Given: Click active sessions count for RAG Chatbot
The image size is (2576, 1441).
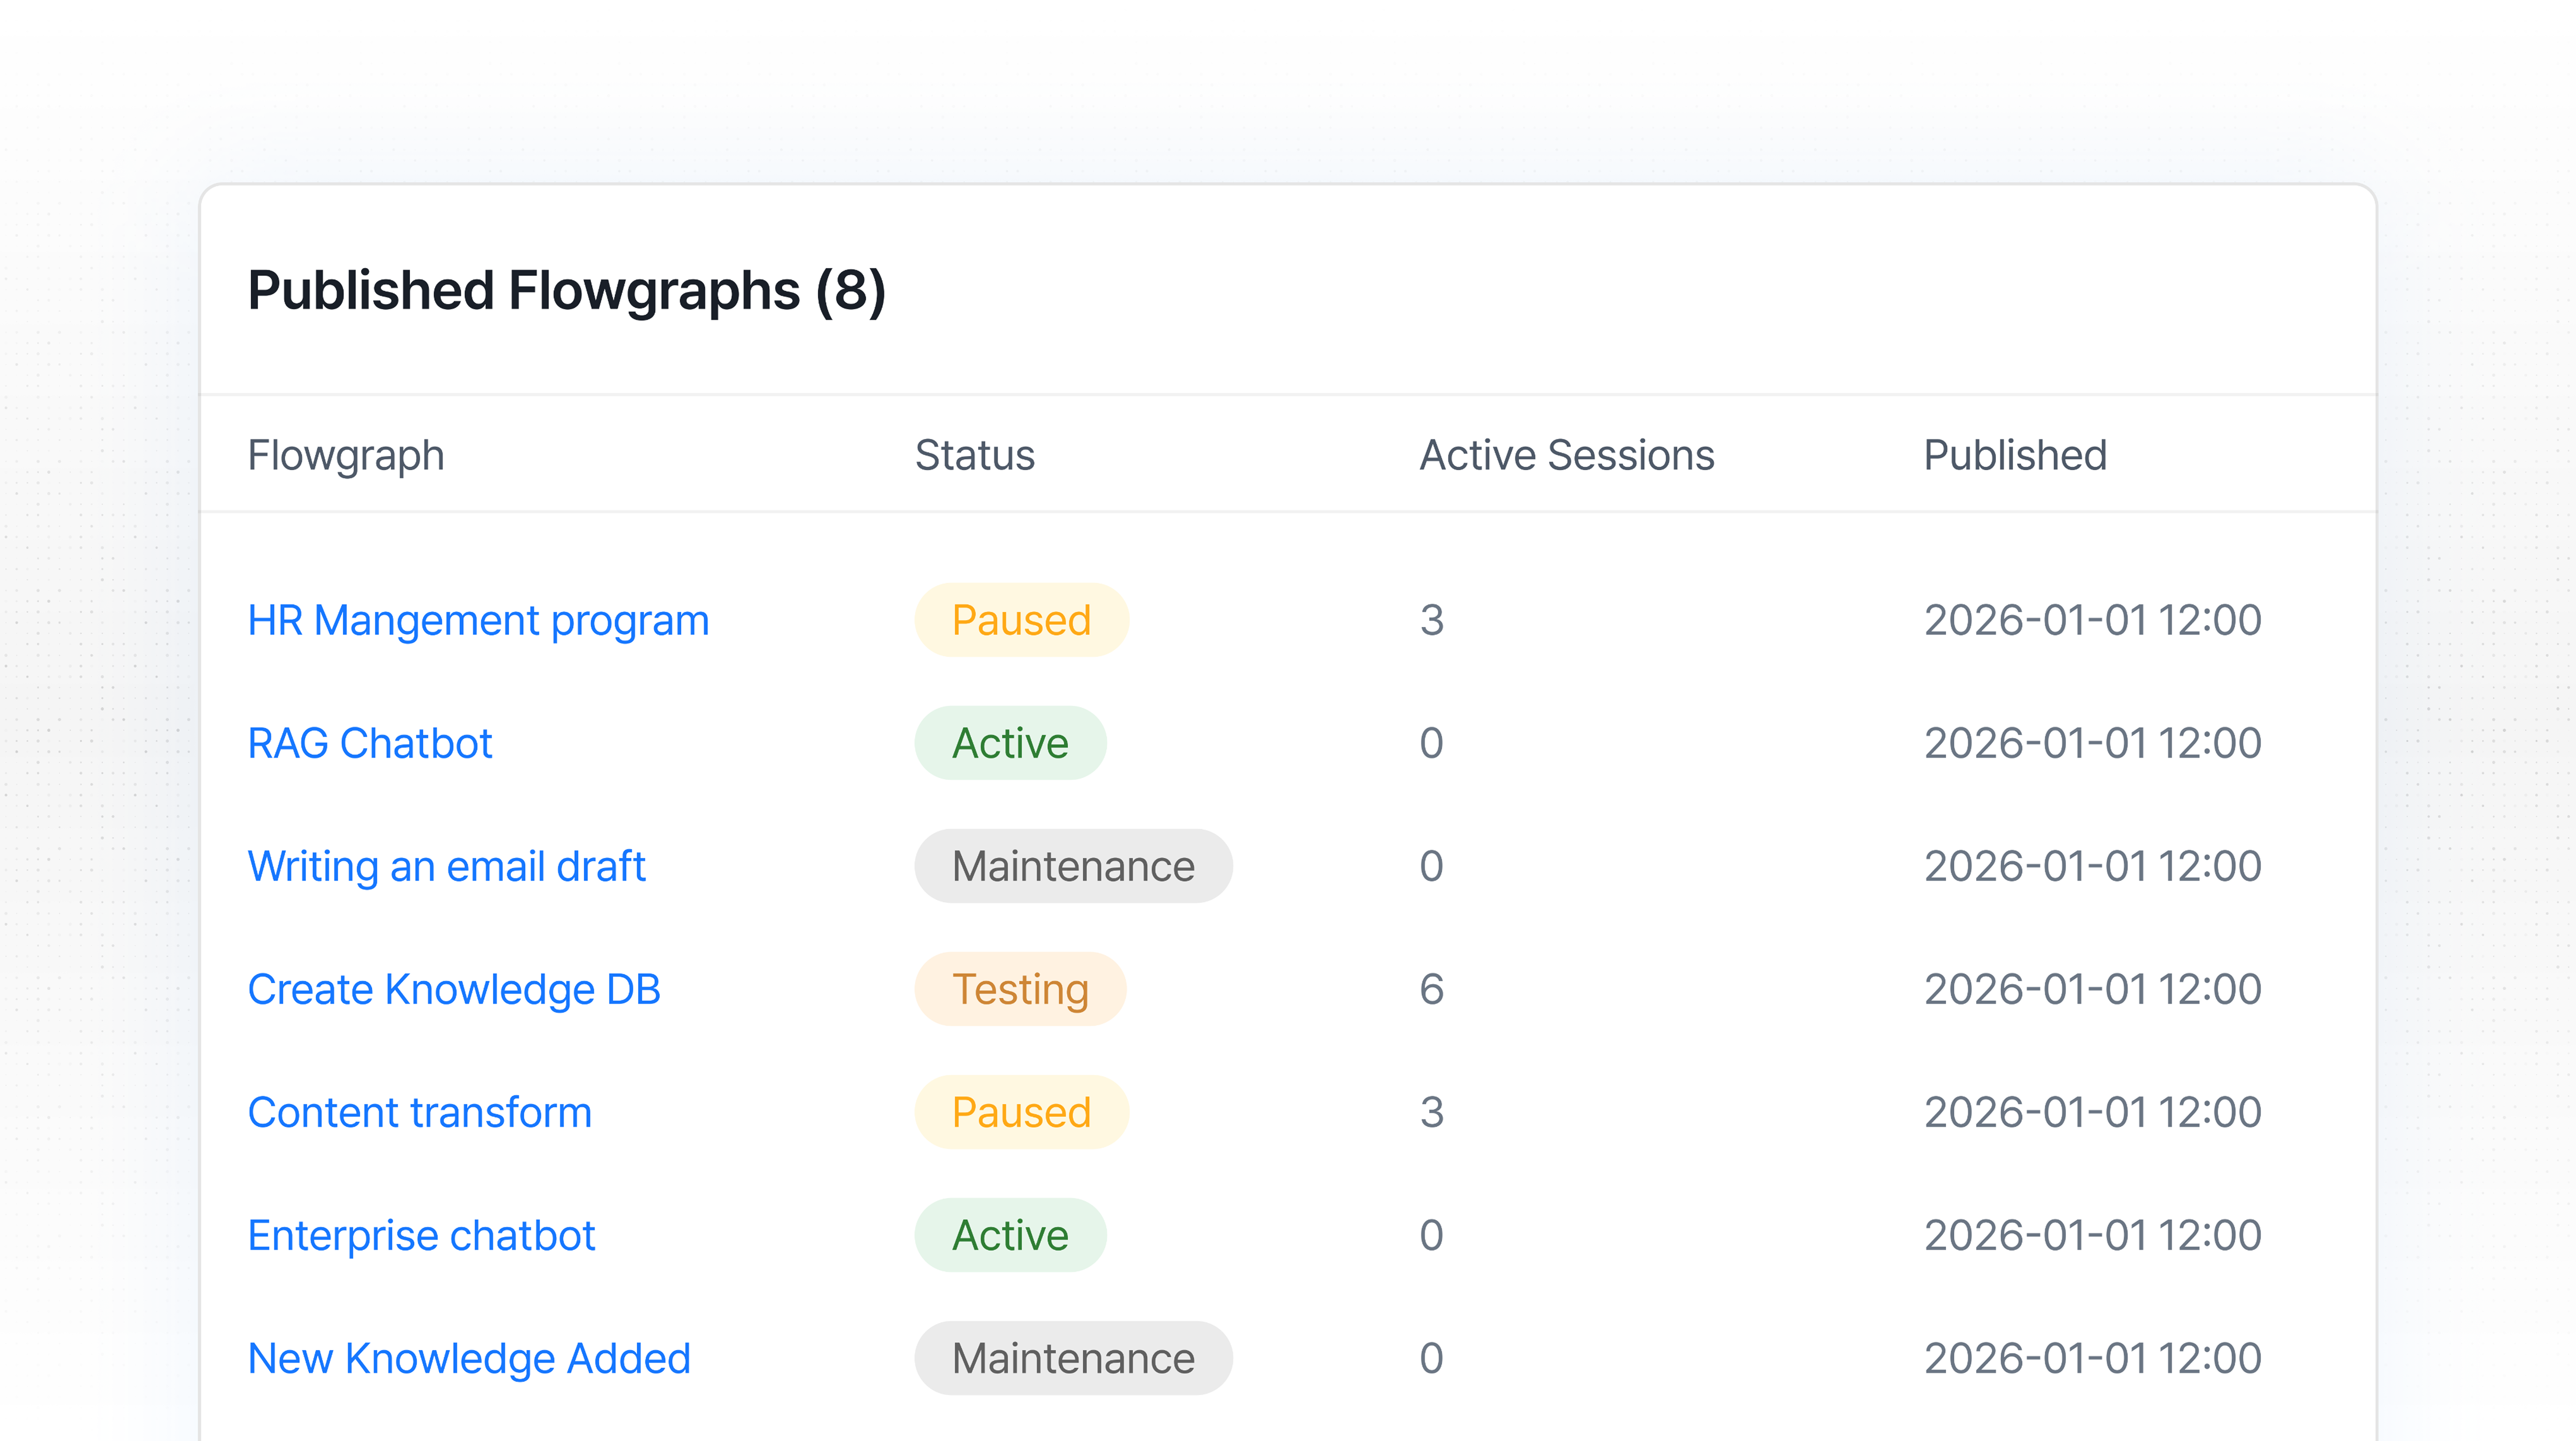Looking at the screenshot, I should click(1432, 743).
